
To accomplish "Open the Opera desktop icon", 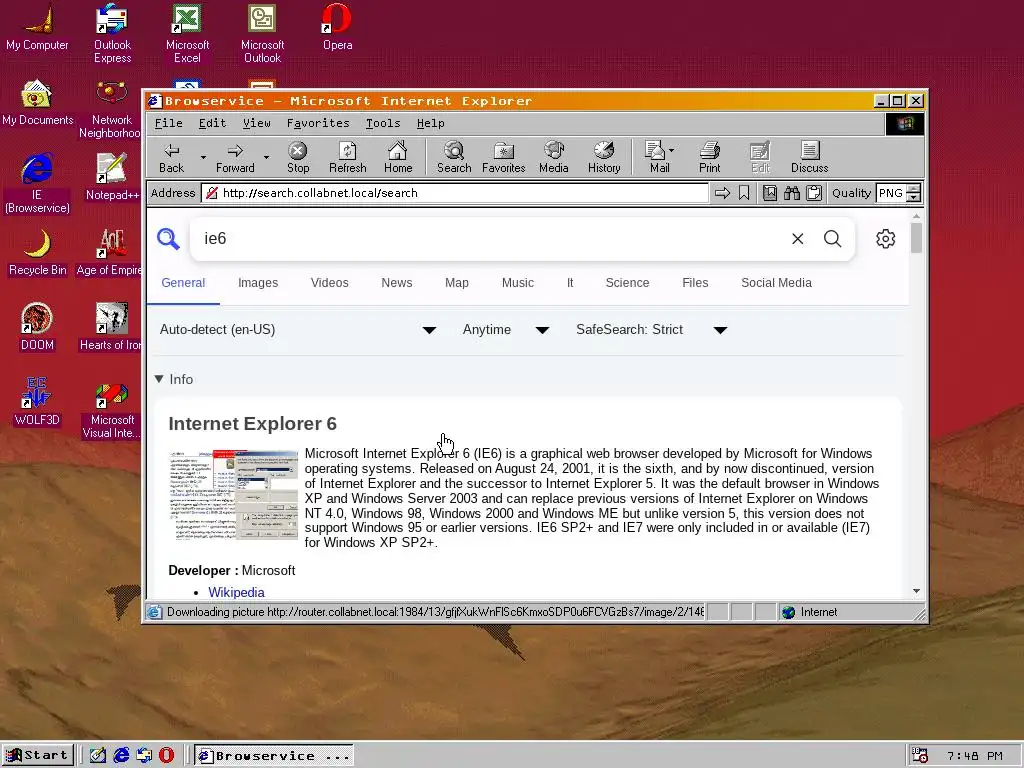I will (x=337, y=27).
